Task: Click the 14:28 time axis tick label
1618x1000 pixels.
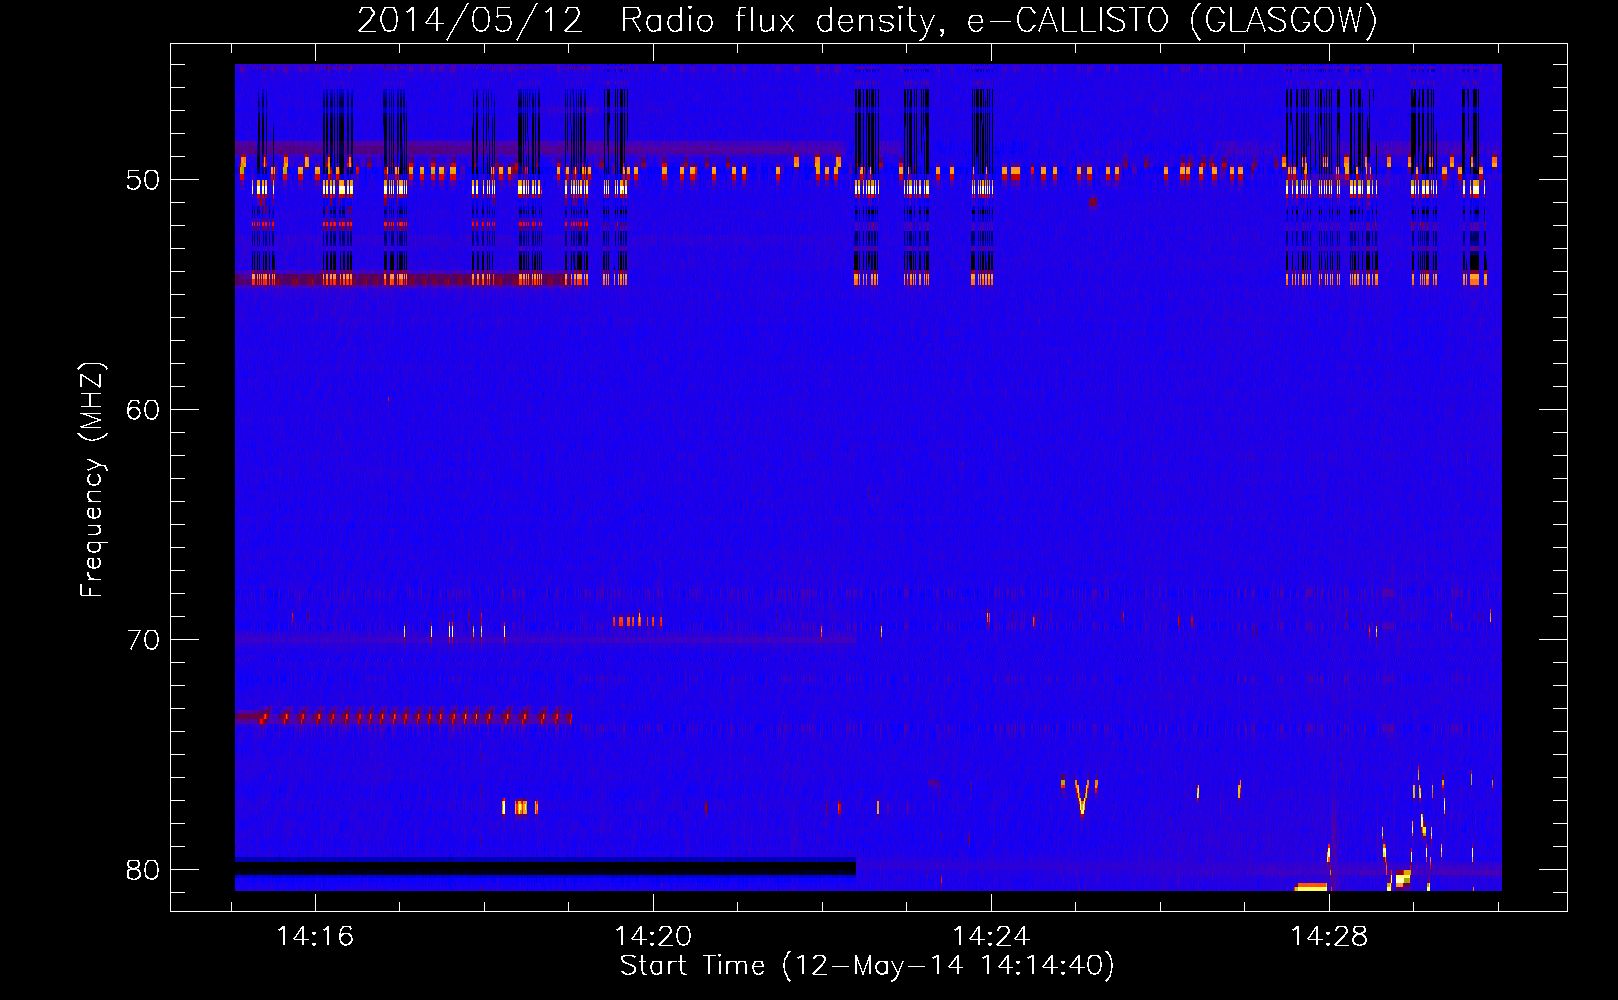Action: 1329,936
